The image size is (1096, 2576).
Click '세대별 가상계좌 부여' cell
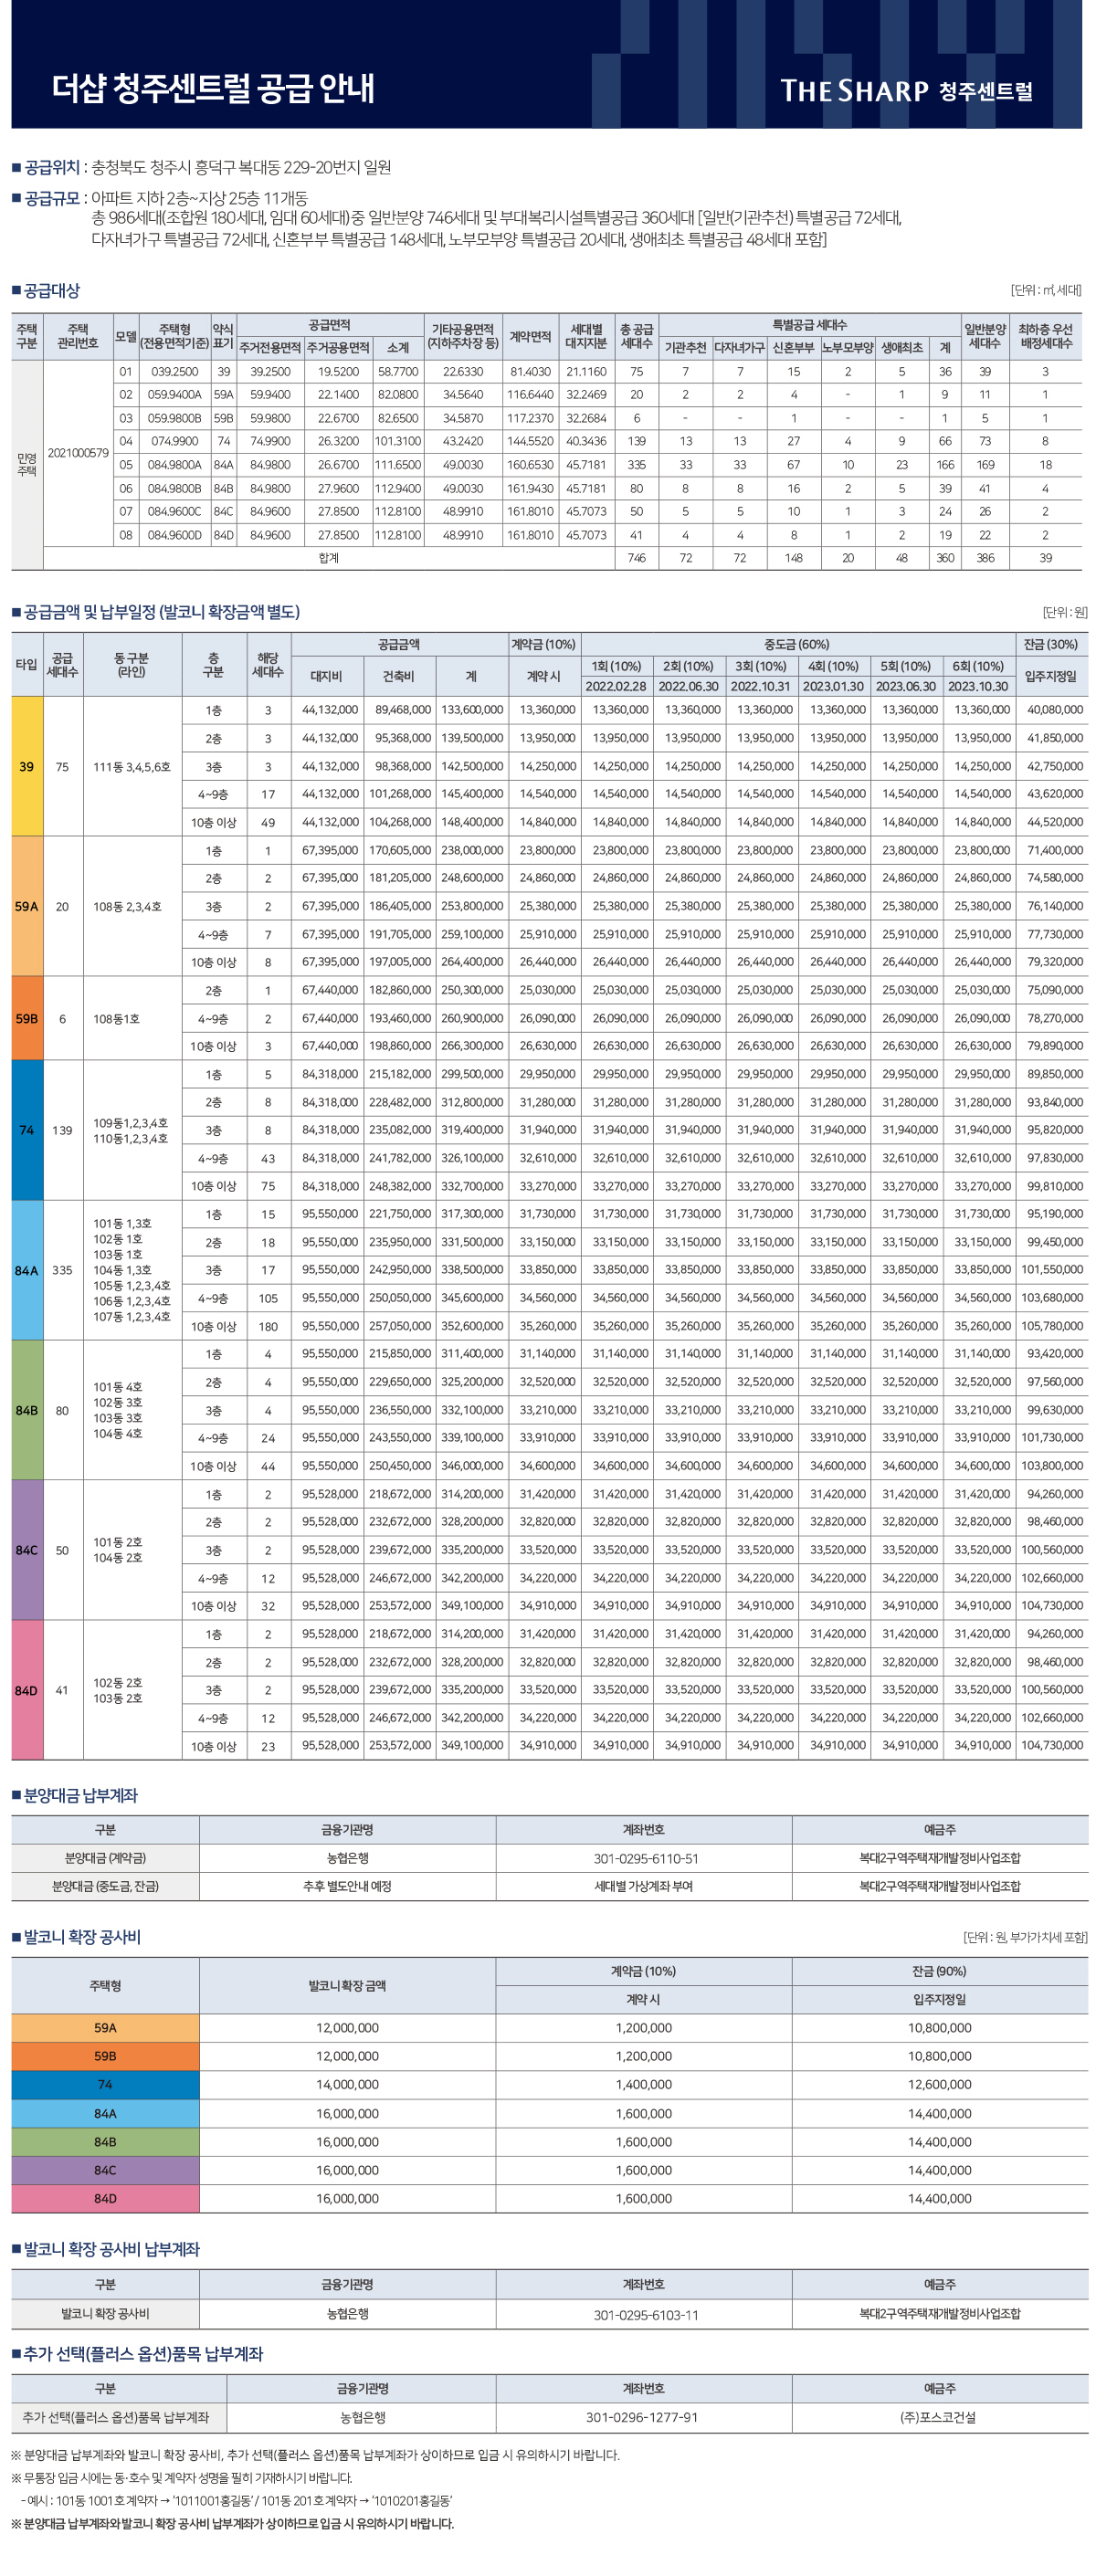(643, 1886)
